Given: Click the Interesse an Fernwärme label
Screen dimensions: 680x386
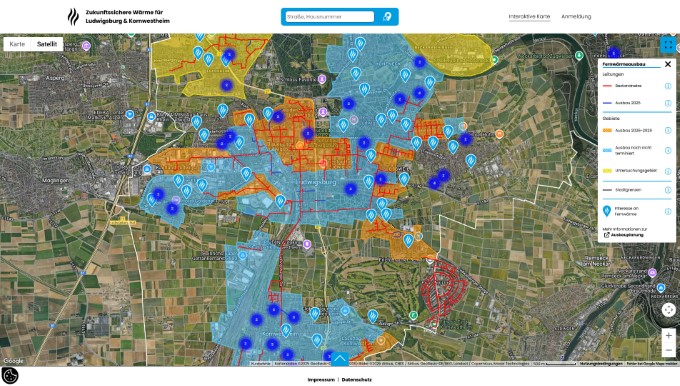Looking at the screenshot, I should pyautogui.click(x=627, y=211).
